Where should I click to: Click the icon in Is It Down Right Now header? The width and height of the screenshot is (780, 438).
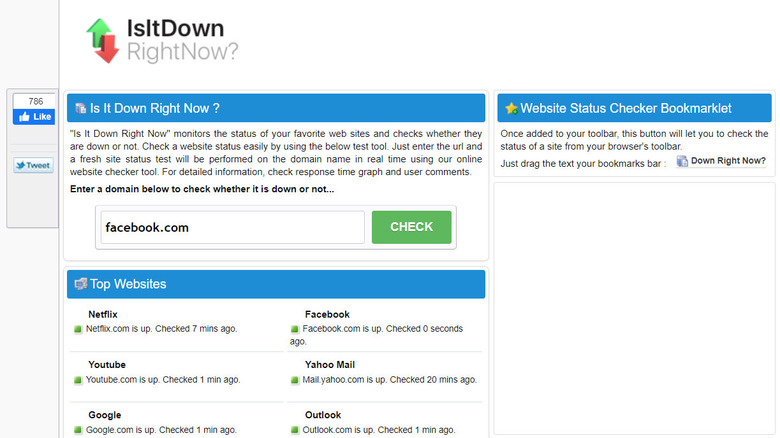[80, 108]
